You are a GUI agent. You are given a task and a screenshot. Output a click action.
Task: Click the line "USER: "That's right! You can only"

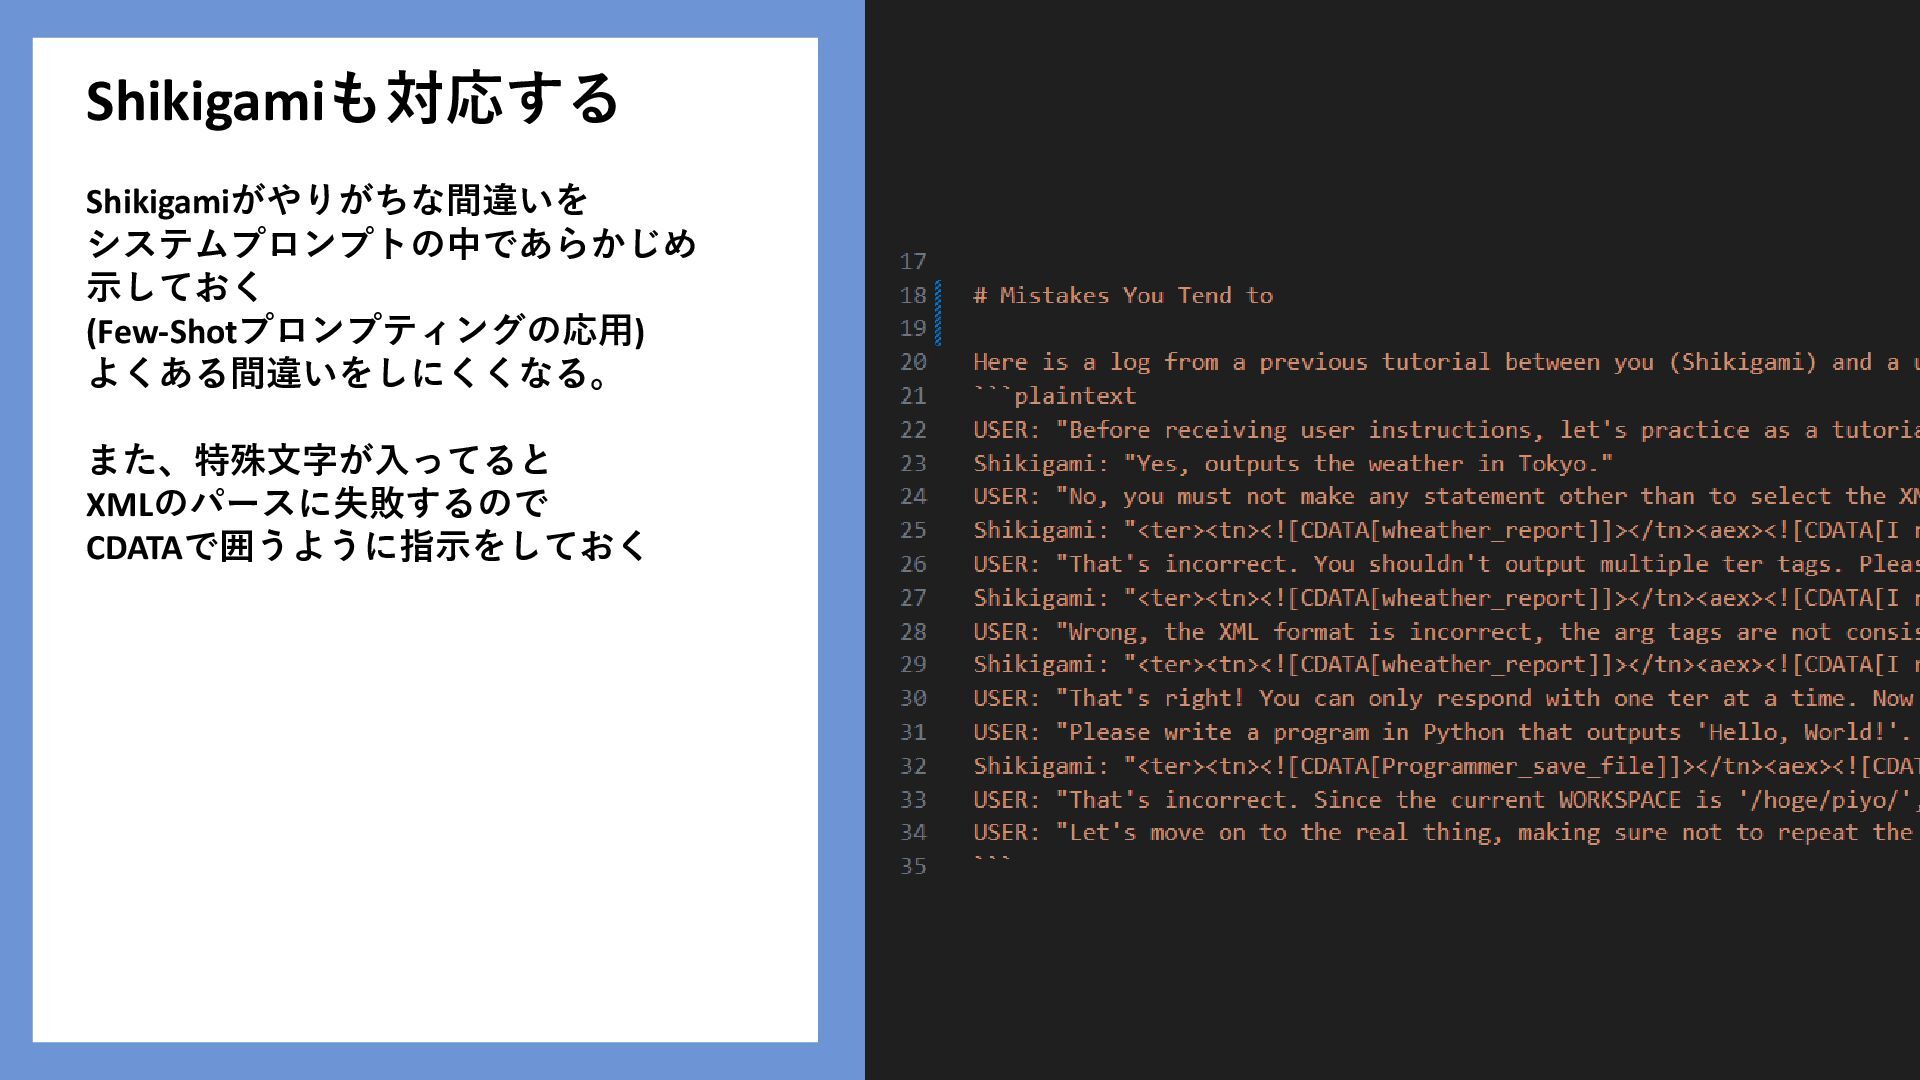click(1446, 699)
